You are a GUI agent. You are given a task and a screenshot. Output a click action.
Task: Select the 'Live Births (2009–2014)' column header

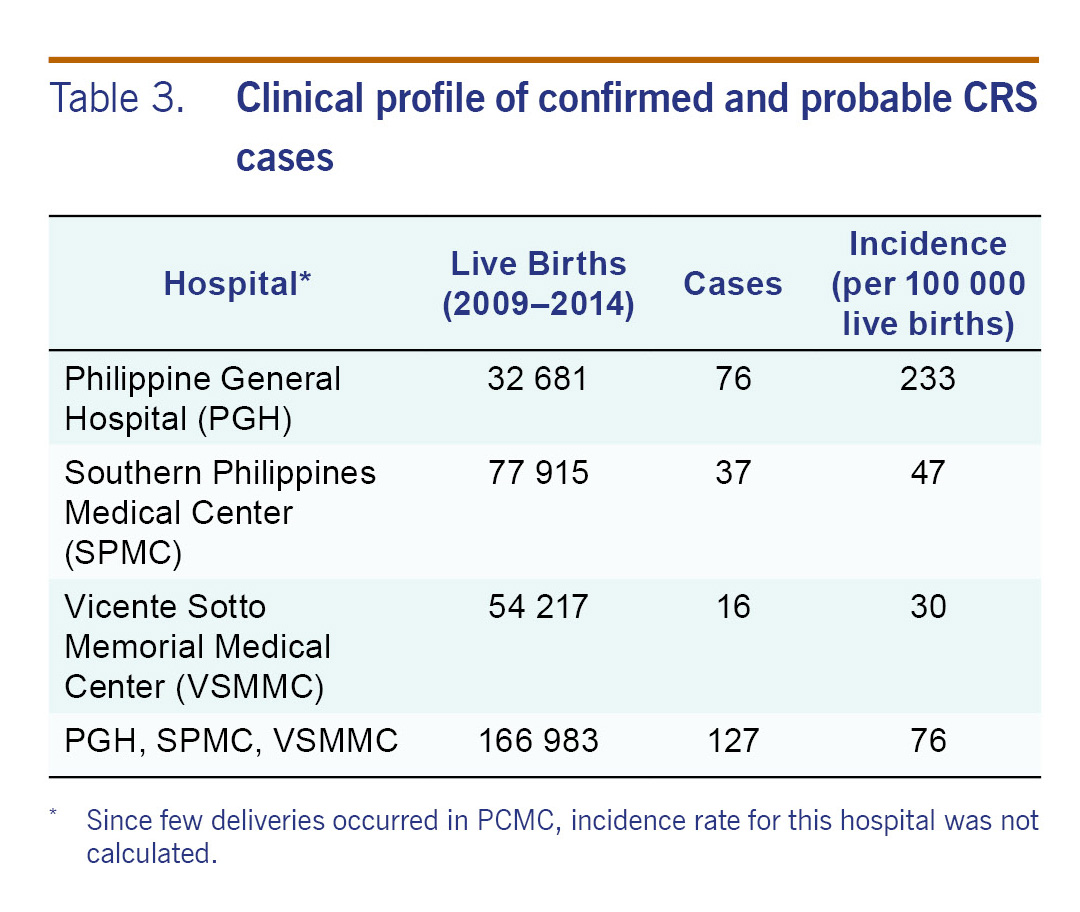[x=538, y=284]
